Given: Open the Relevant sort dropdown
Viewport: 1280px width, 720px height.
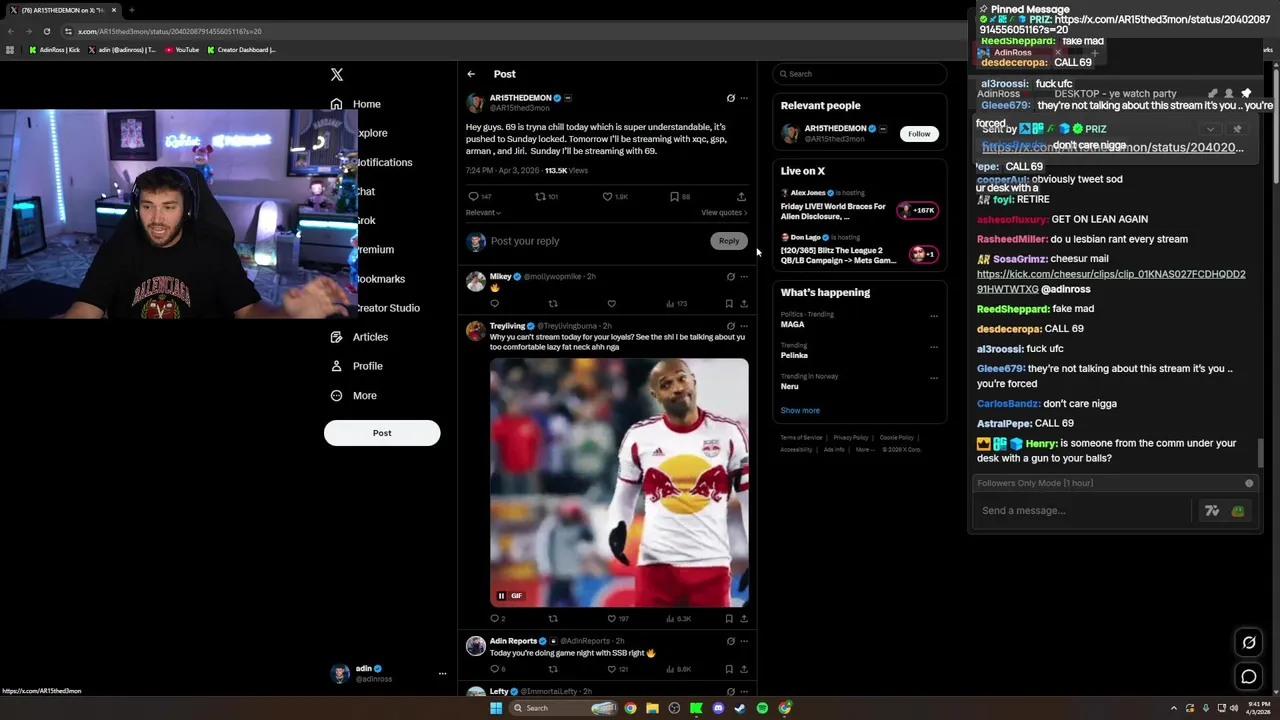Looking at the screenshot, I should pyautogui.click(x=483, y=213).
